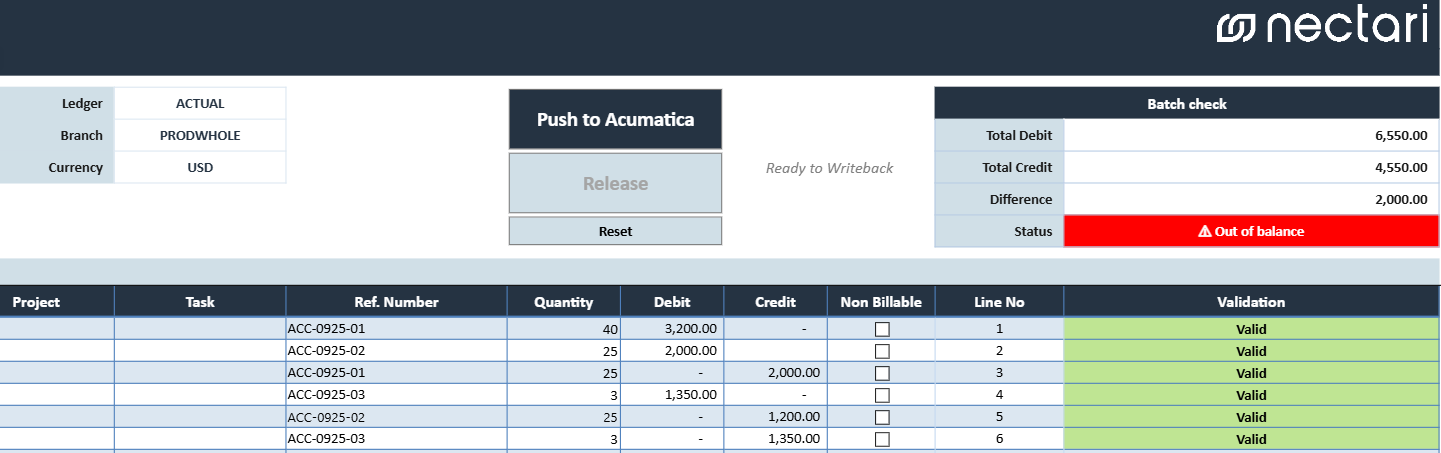This screenshot has height=453, width=1441.
Task: Click the Ref. Number column header
Action: [396, 302]
